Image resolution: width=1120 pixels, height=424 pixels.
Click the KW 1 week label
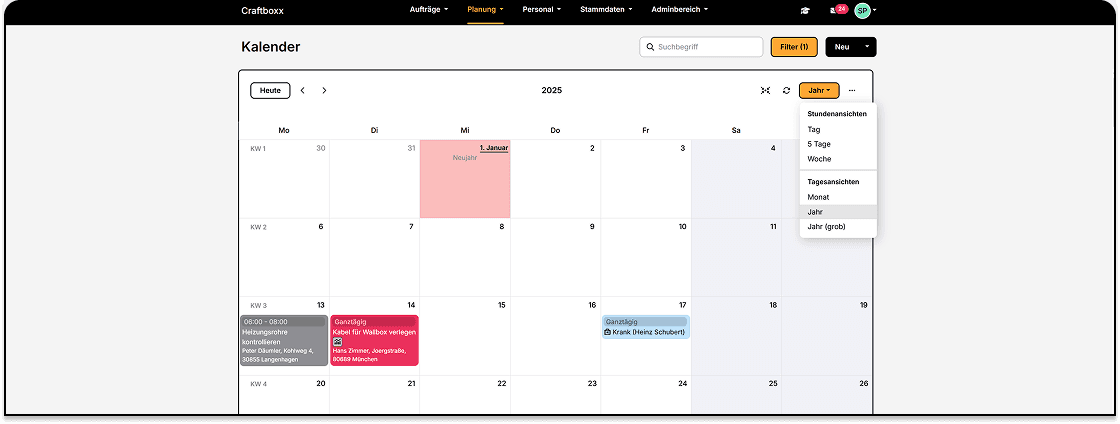tap(258, 148)
